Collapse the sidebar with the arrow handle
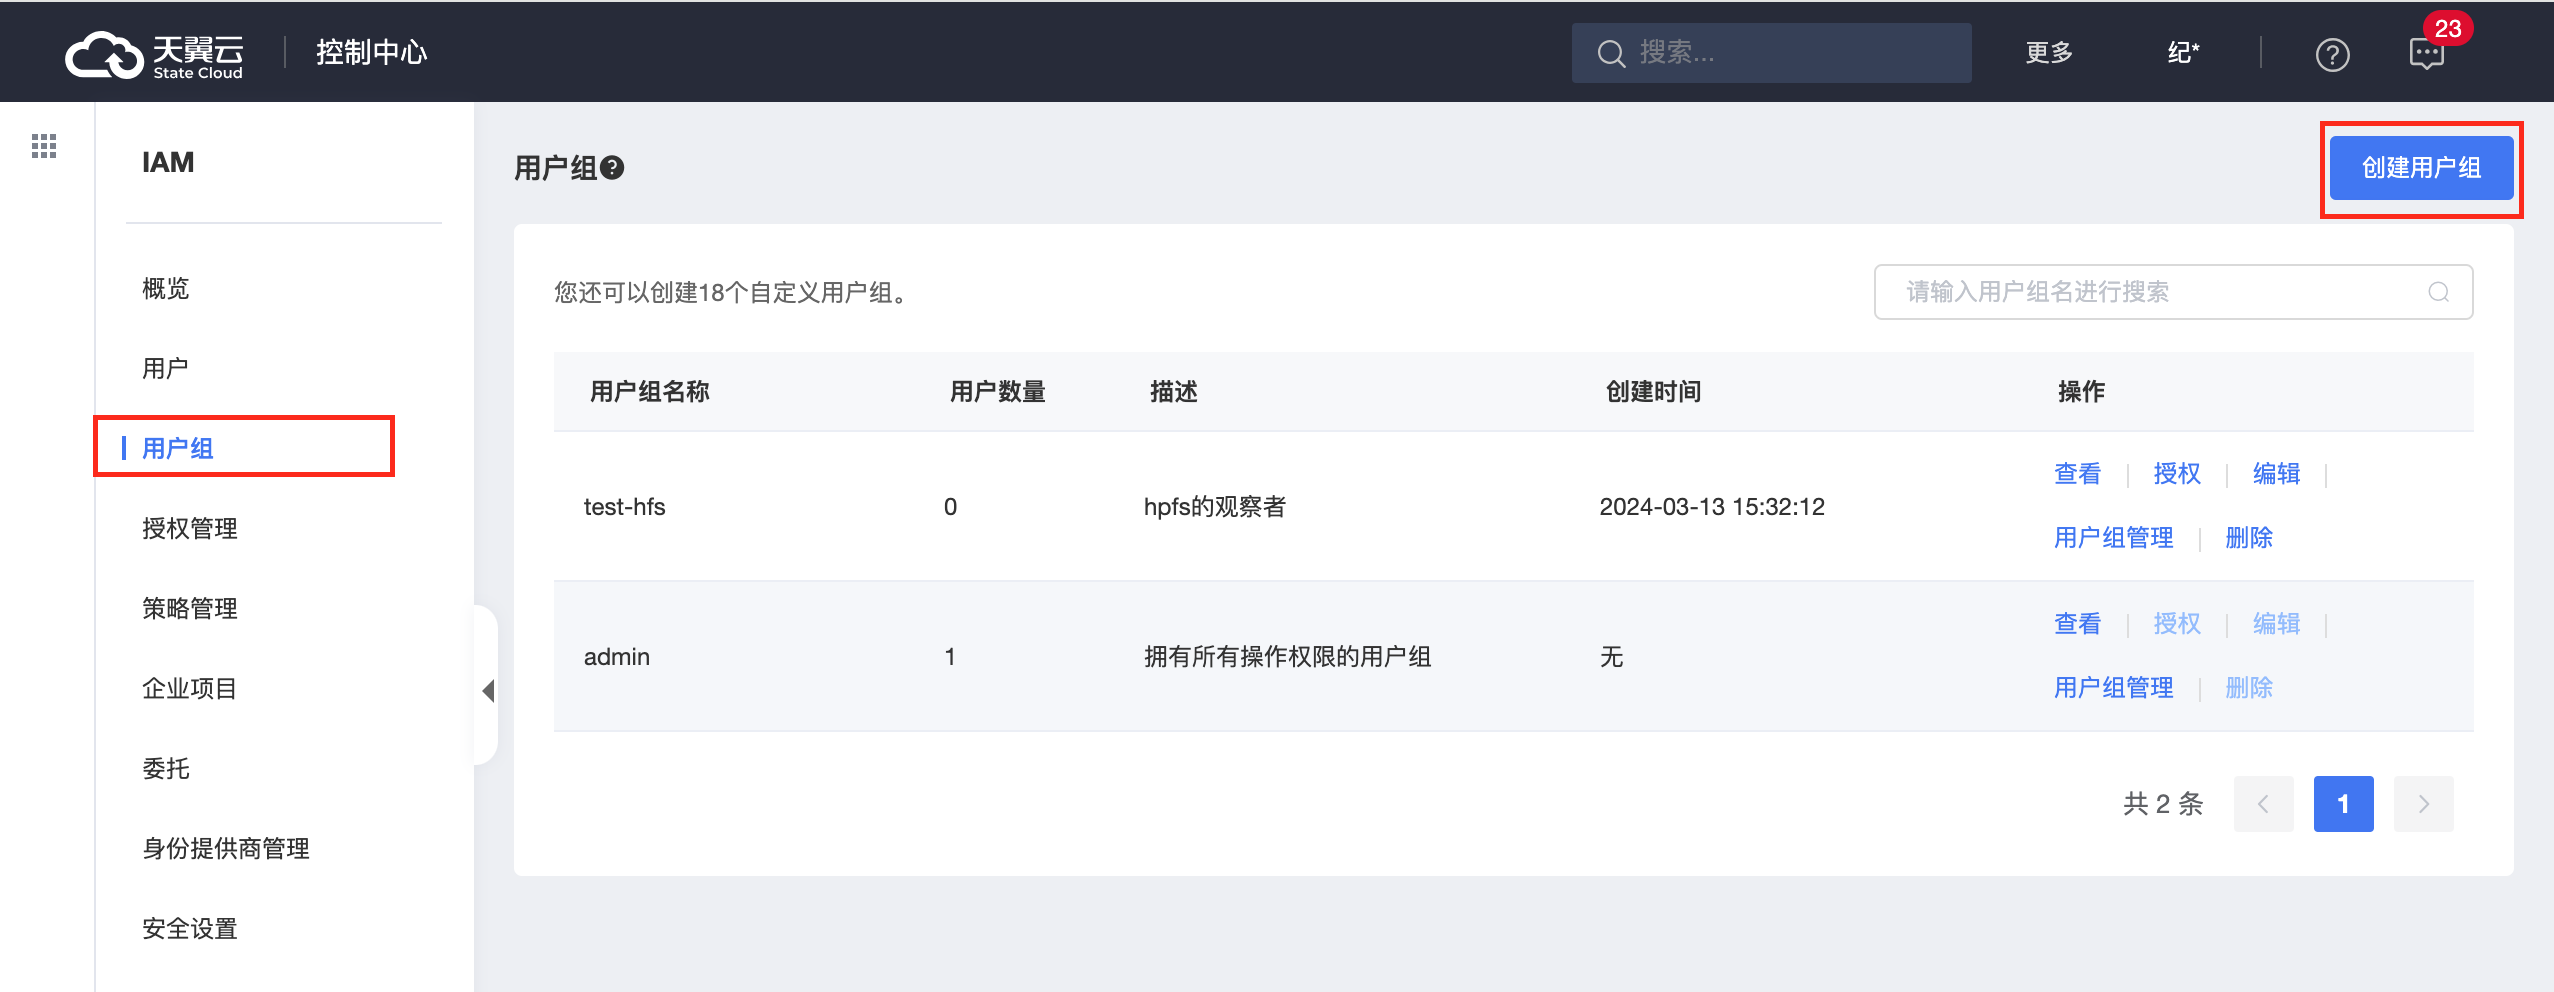 coord(488,690)
